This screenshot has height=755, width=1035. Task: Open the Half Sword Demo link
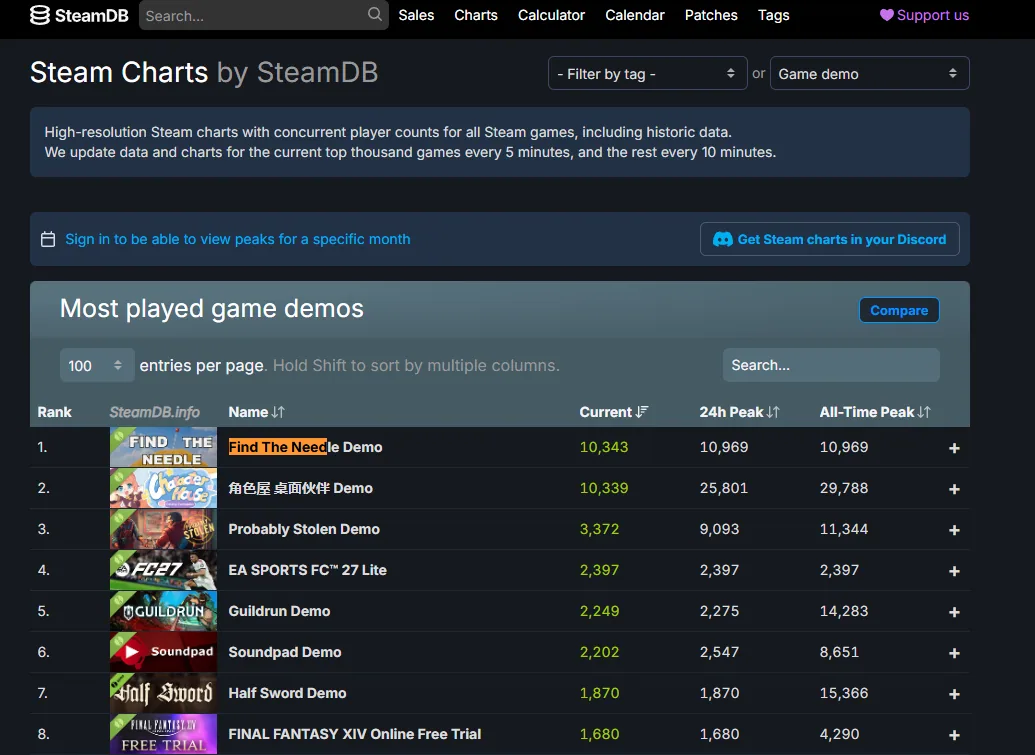pyautogui.click(x=287, y=692)
